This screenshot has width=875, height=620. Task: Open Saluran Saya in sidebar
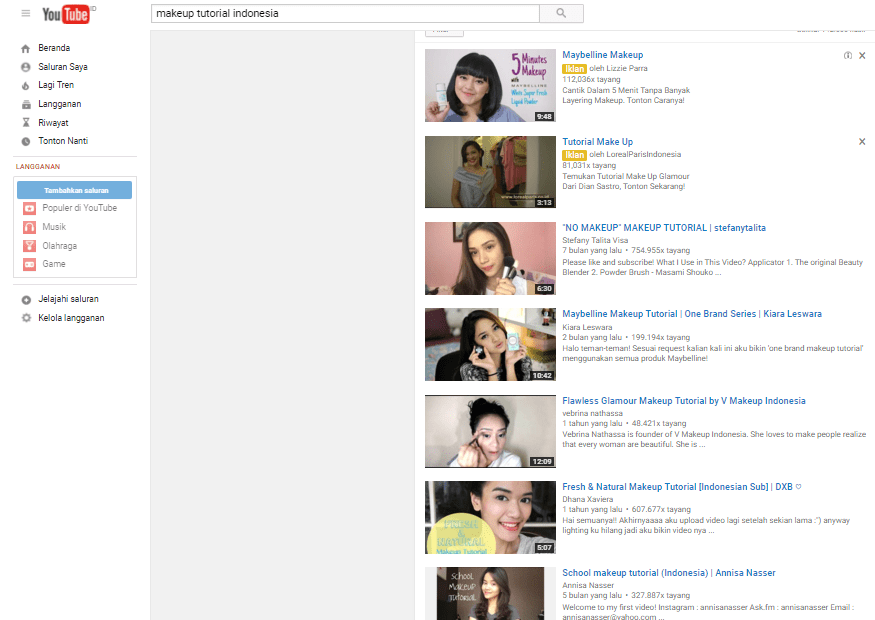[x=62, y=67]
